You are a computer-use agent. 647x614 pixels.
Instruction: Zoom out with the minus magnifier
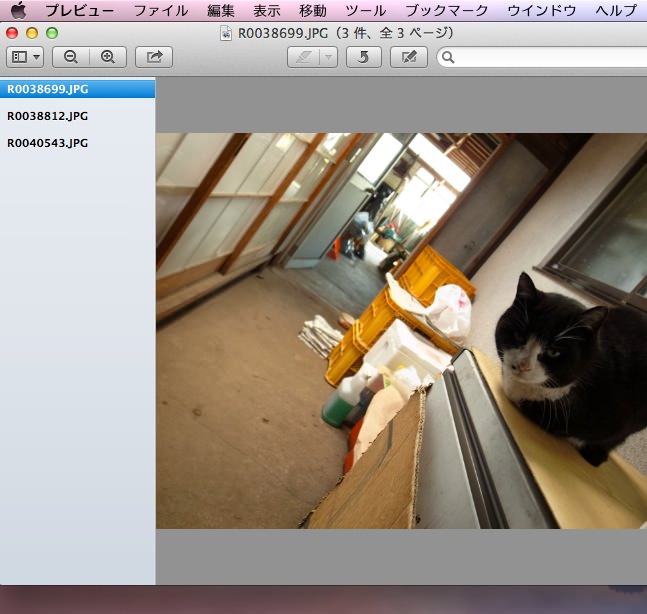pyautogui.click(x=71, y=57)
